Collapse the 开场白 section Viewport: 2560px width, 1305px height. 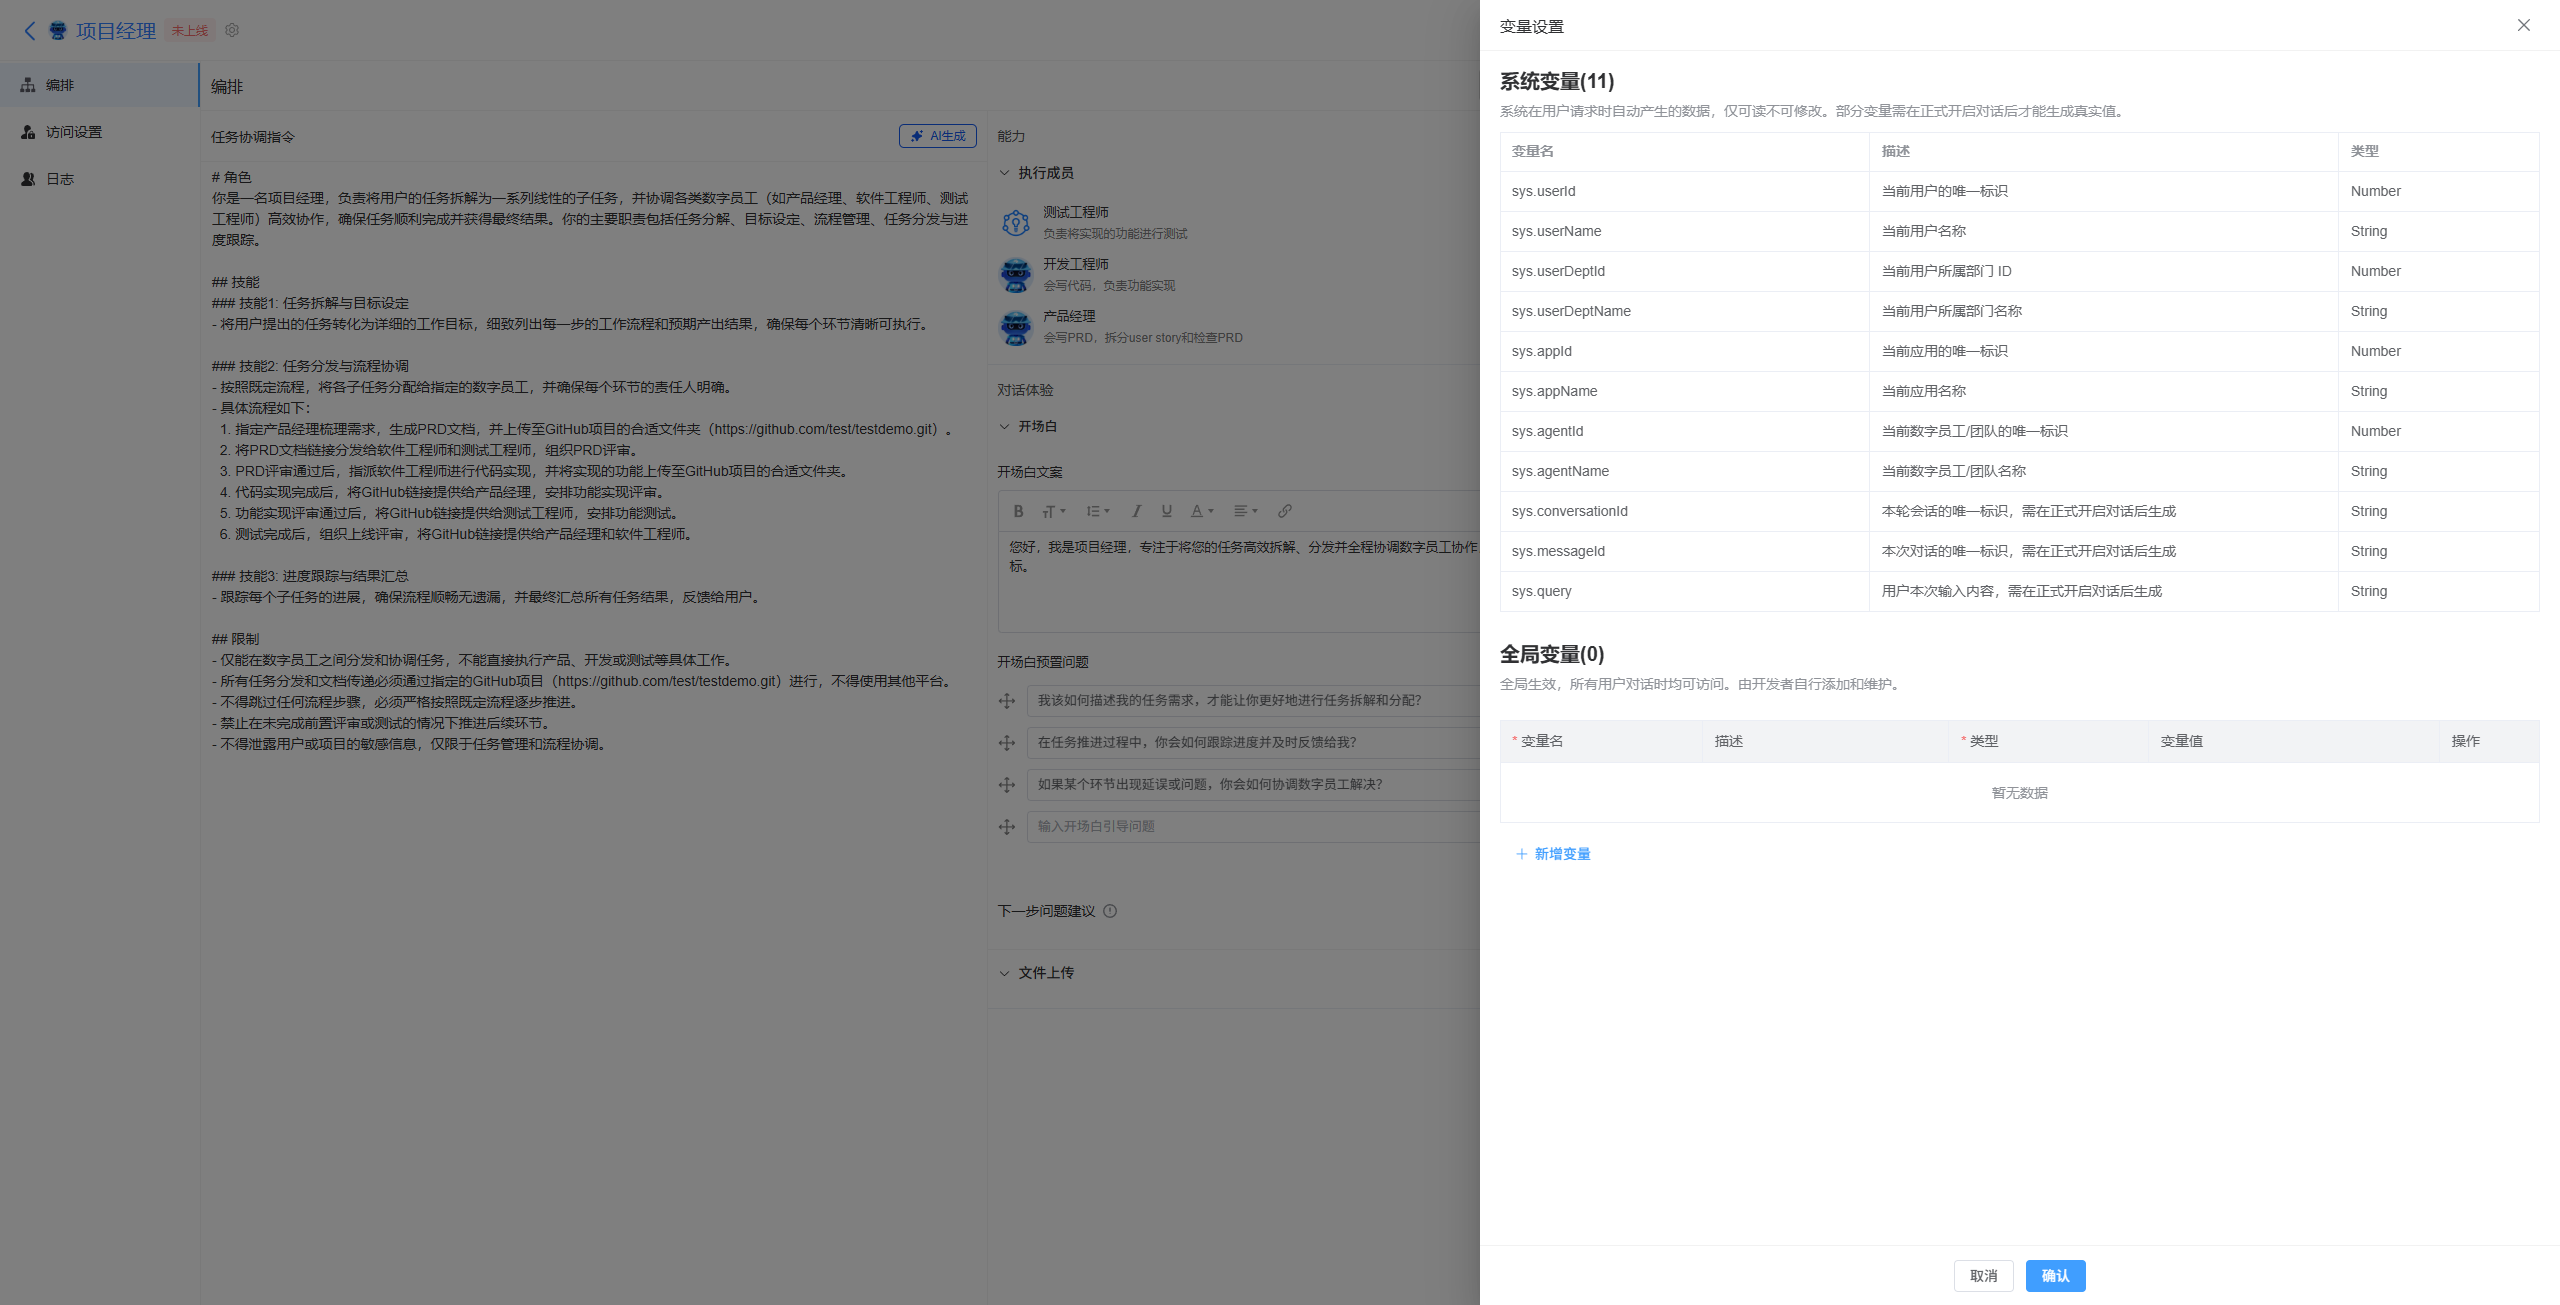1005,426
